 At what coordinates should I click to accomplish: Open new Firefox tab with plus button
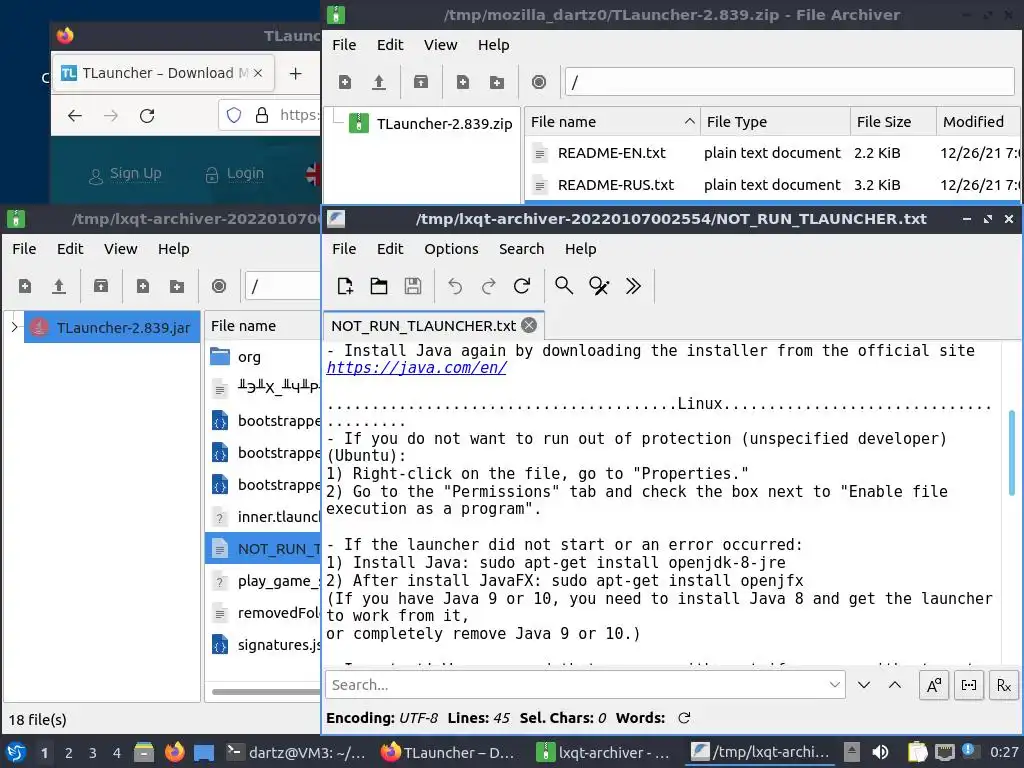(295, 73)
